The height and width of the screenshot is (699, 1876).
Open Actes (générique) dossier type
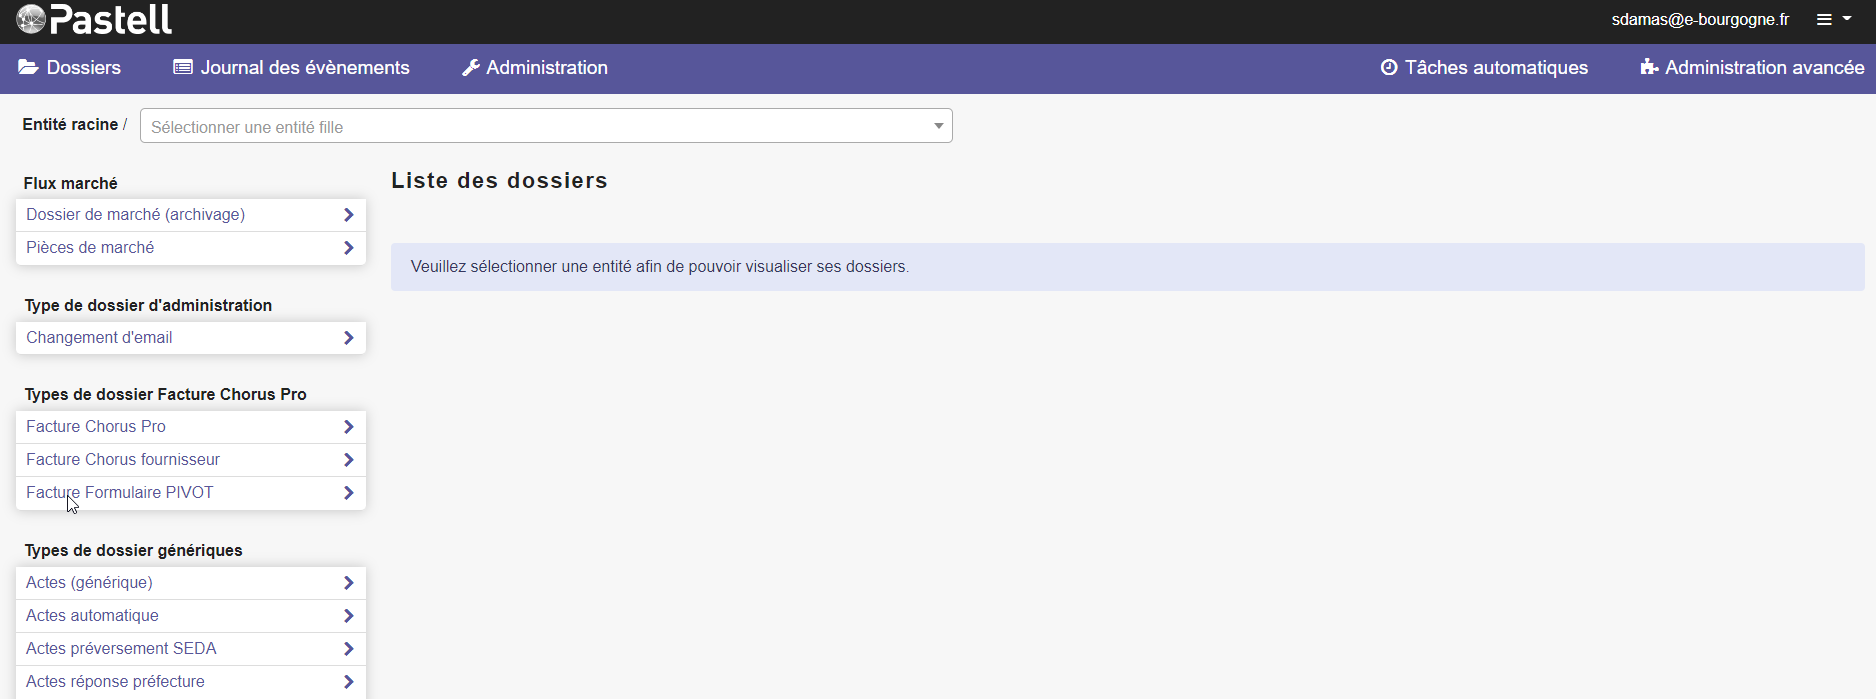click(89, 583)
